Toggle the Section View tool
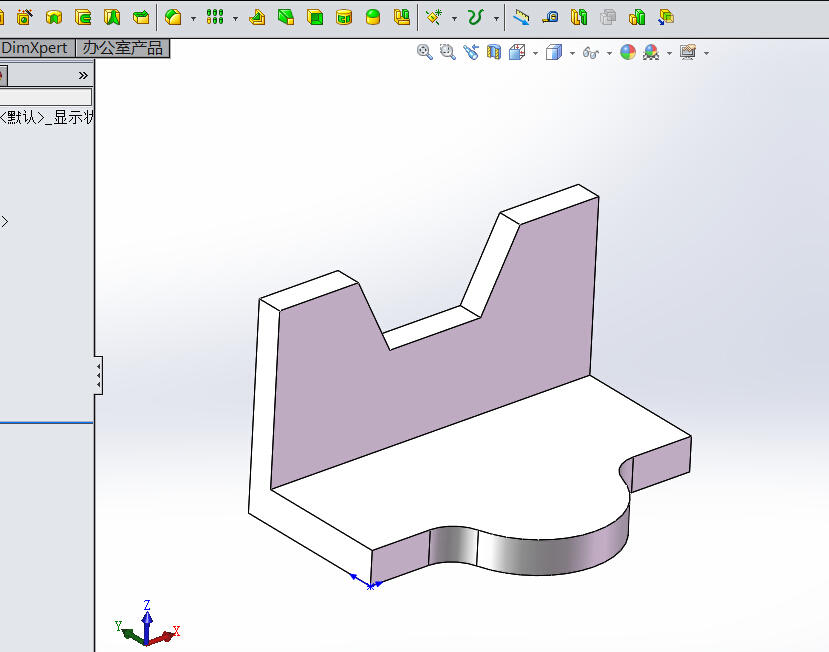 click(x=494, y=52)
